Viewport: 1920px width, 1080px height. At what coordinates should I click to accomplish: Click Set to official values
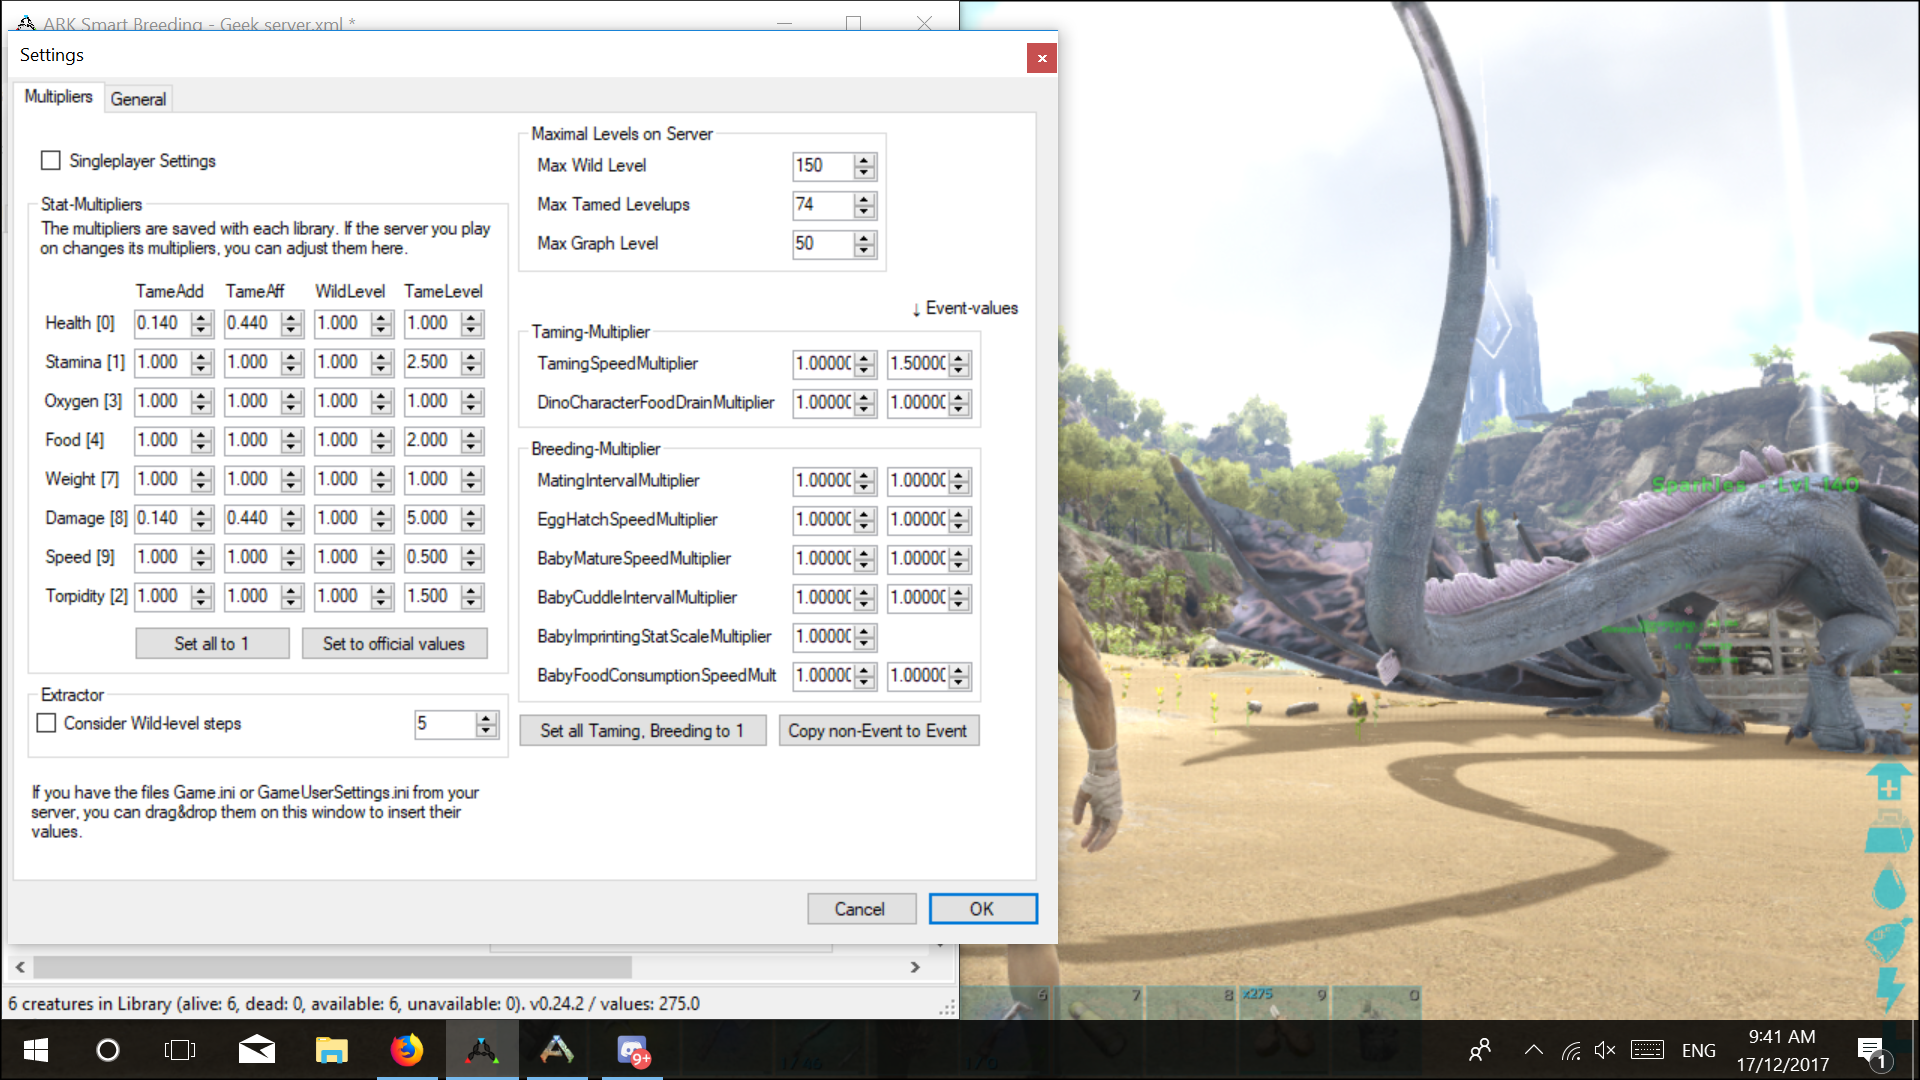(394, 643)
